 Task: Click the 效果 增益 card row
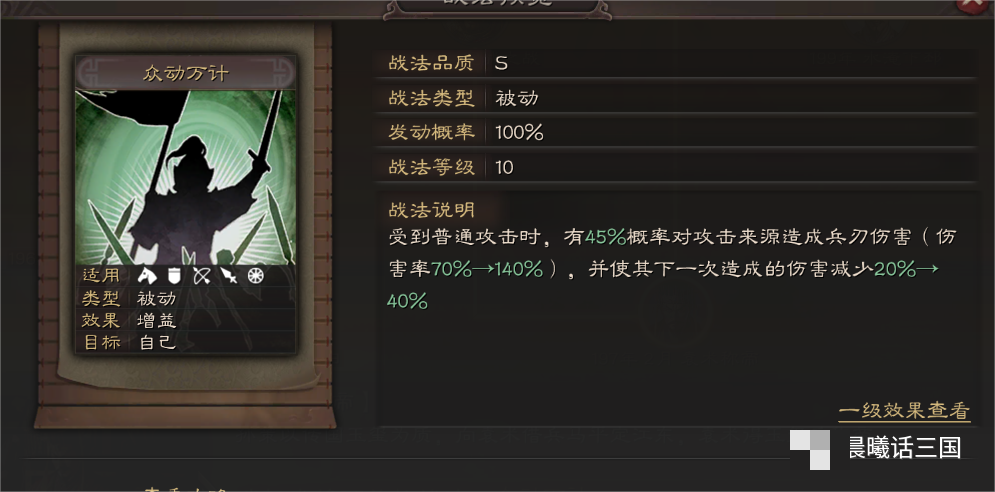186,320
